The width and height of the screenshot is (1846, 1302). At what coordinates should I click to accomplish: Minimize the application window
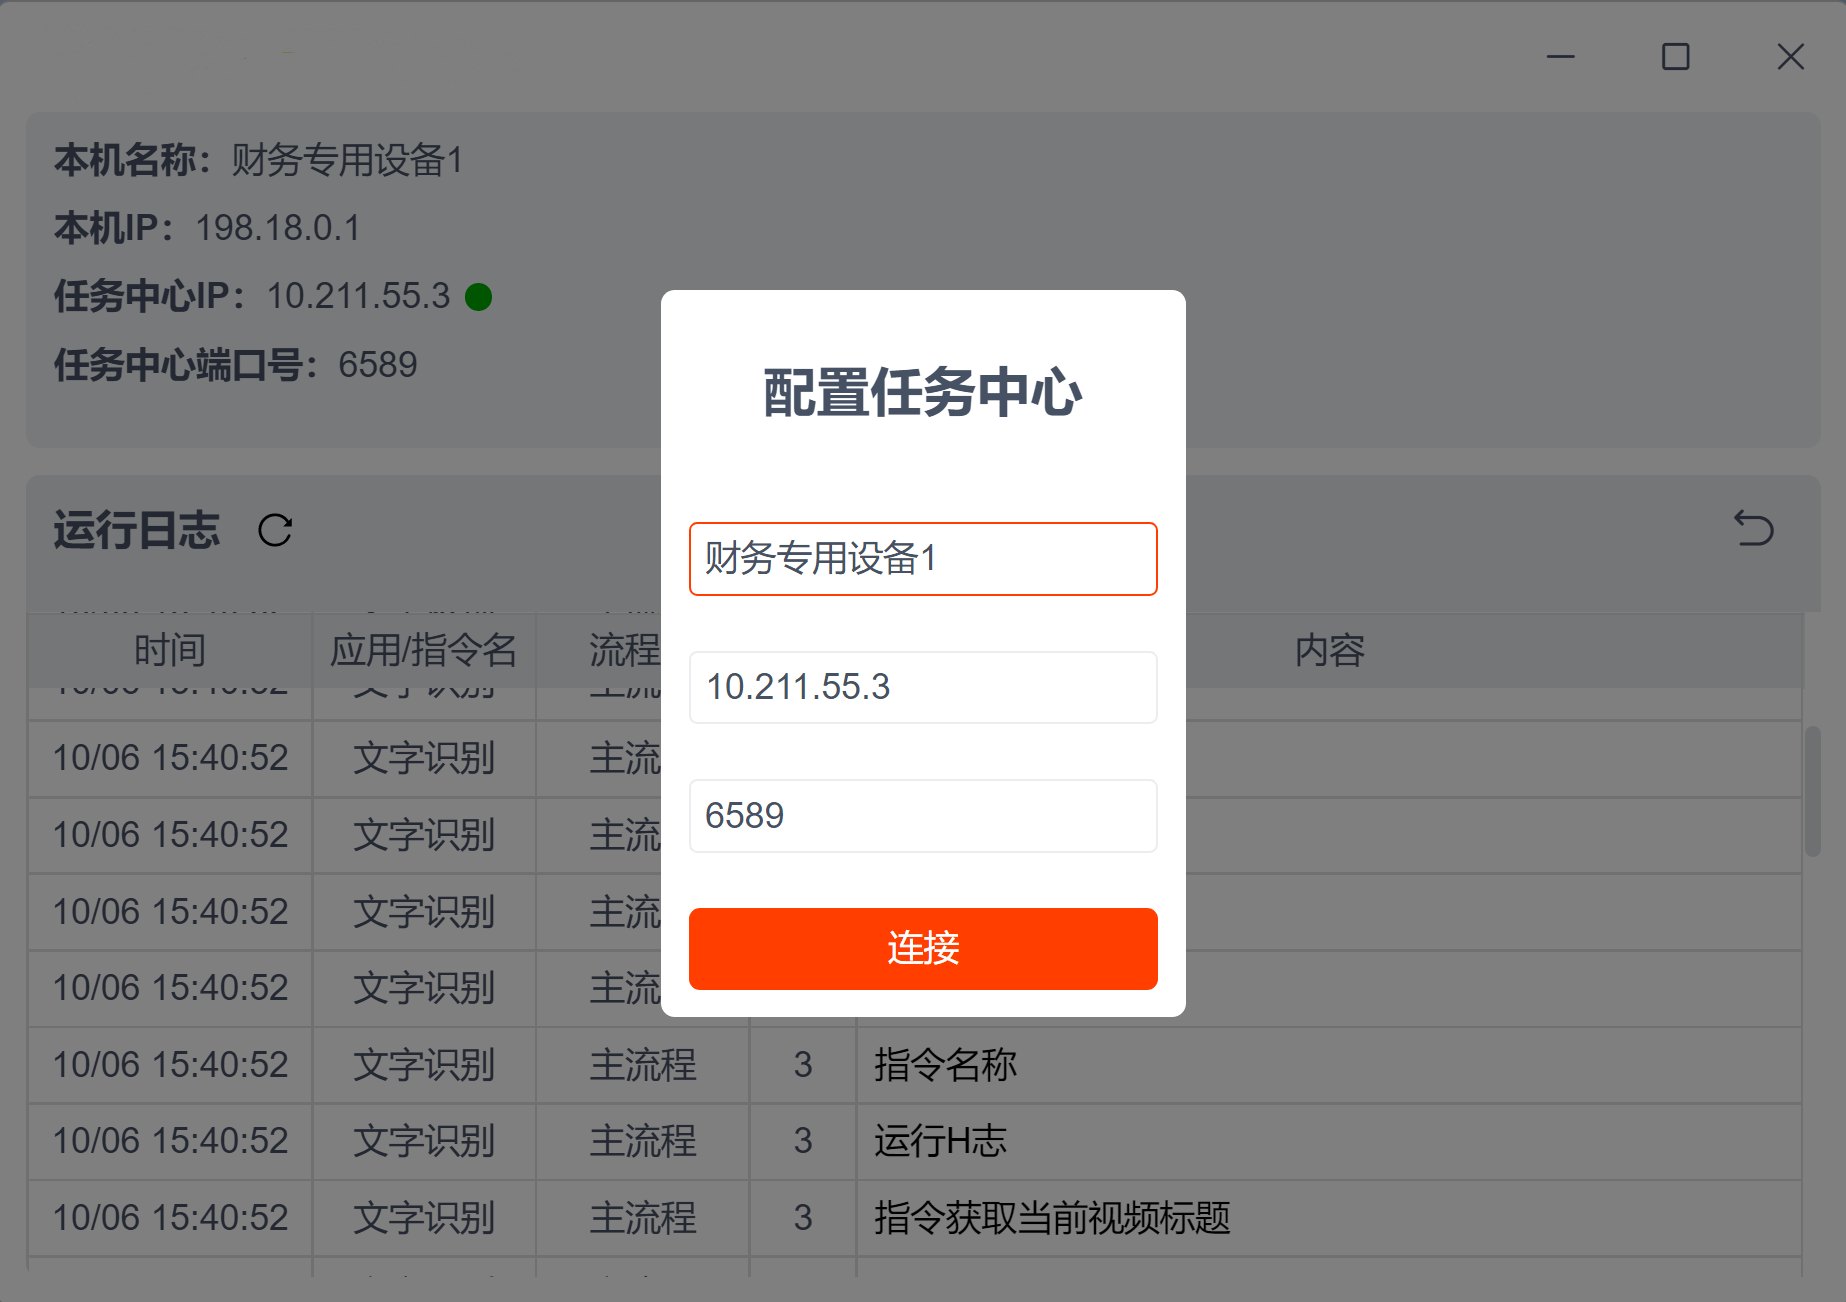(x=1560, y=57)
